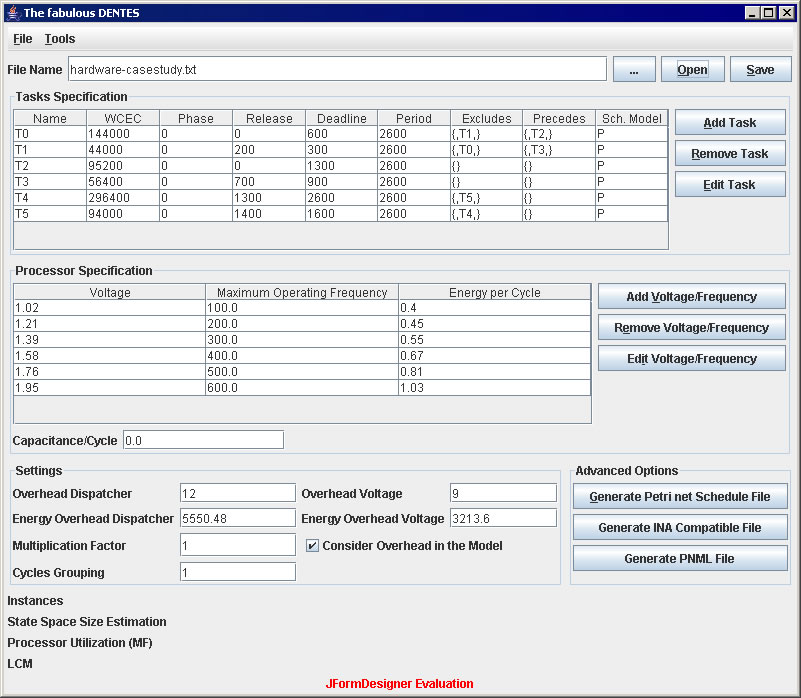Click Maximum Operating Frequency column header
Image resolution: width=801 pixels, height=698 pixels.
point(302,292)
